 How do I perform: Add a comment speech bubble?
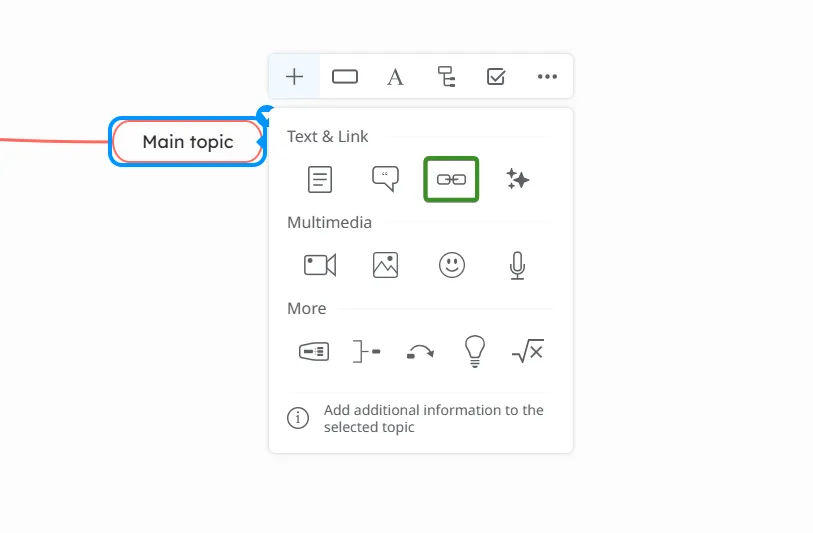click(x=385, y=179)
